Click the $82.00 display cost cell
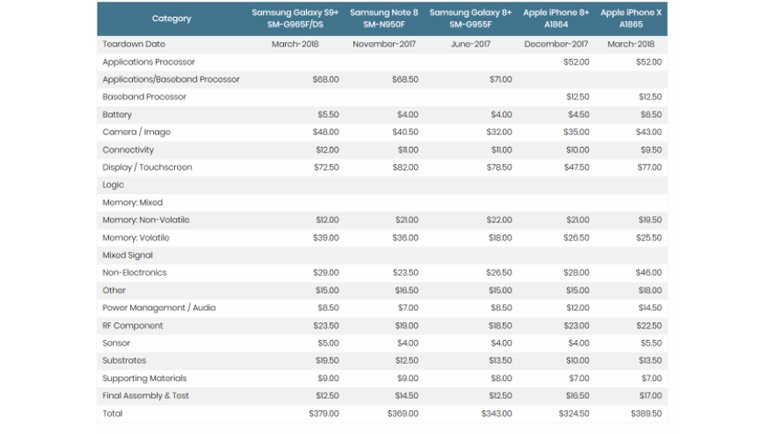Image resolution: width=770 pixels, height=434 pixels. tap(405, 167)
